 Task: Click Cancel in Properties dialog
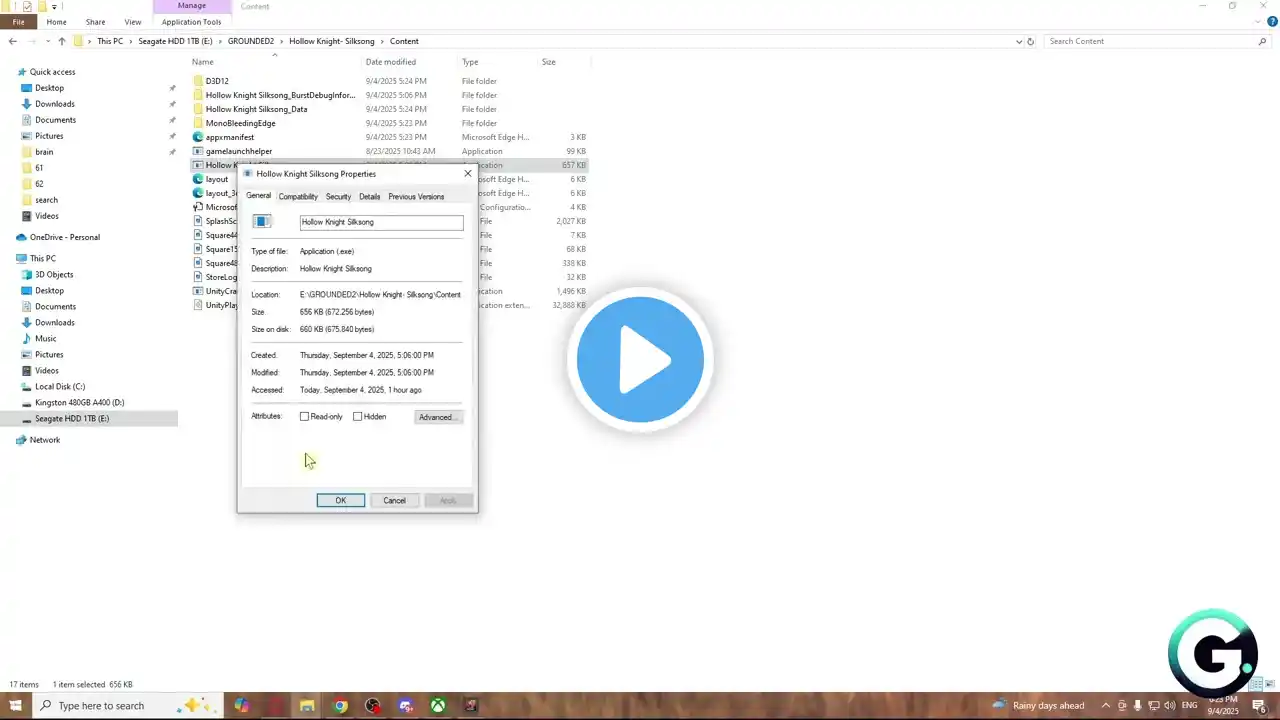click(394, 501)
